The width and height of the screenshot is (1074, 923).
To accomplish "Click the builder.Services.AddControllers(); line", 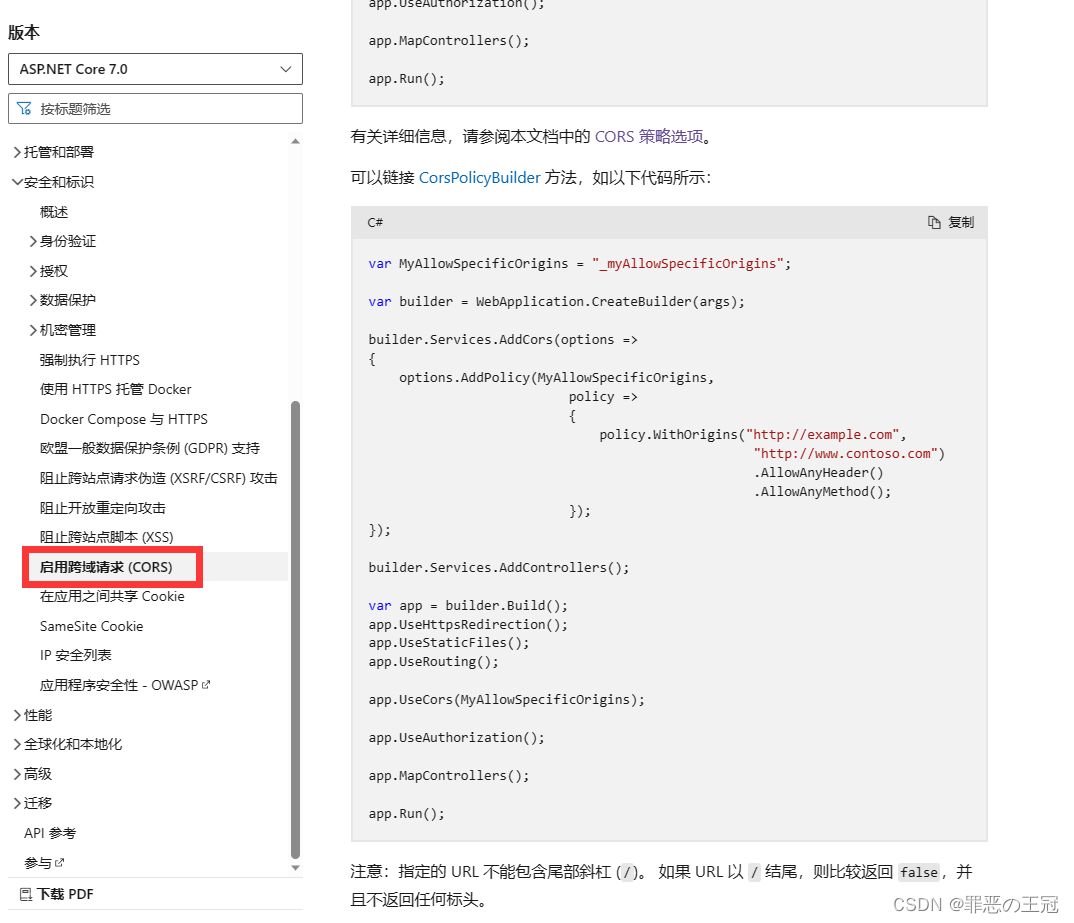I will (499, 568).
